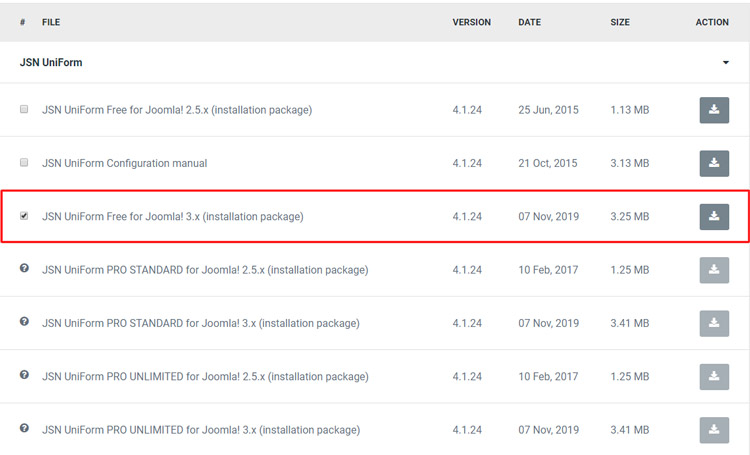Click date 07 Nov, 2019 in UniForm Free row
The height and width of the screenshot is (455, 750).
pyautogui.click(x=549, y=217)
